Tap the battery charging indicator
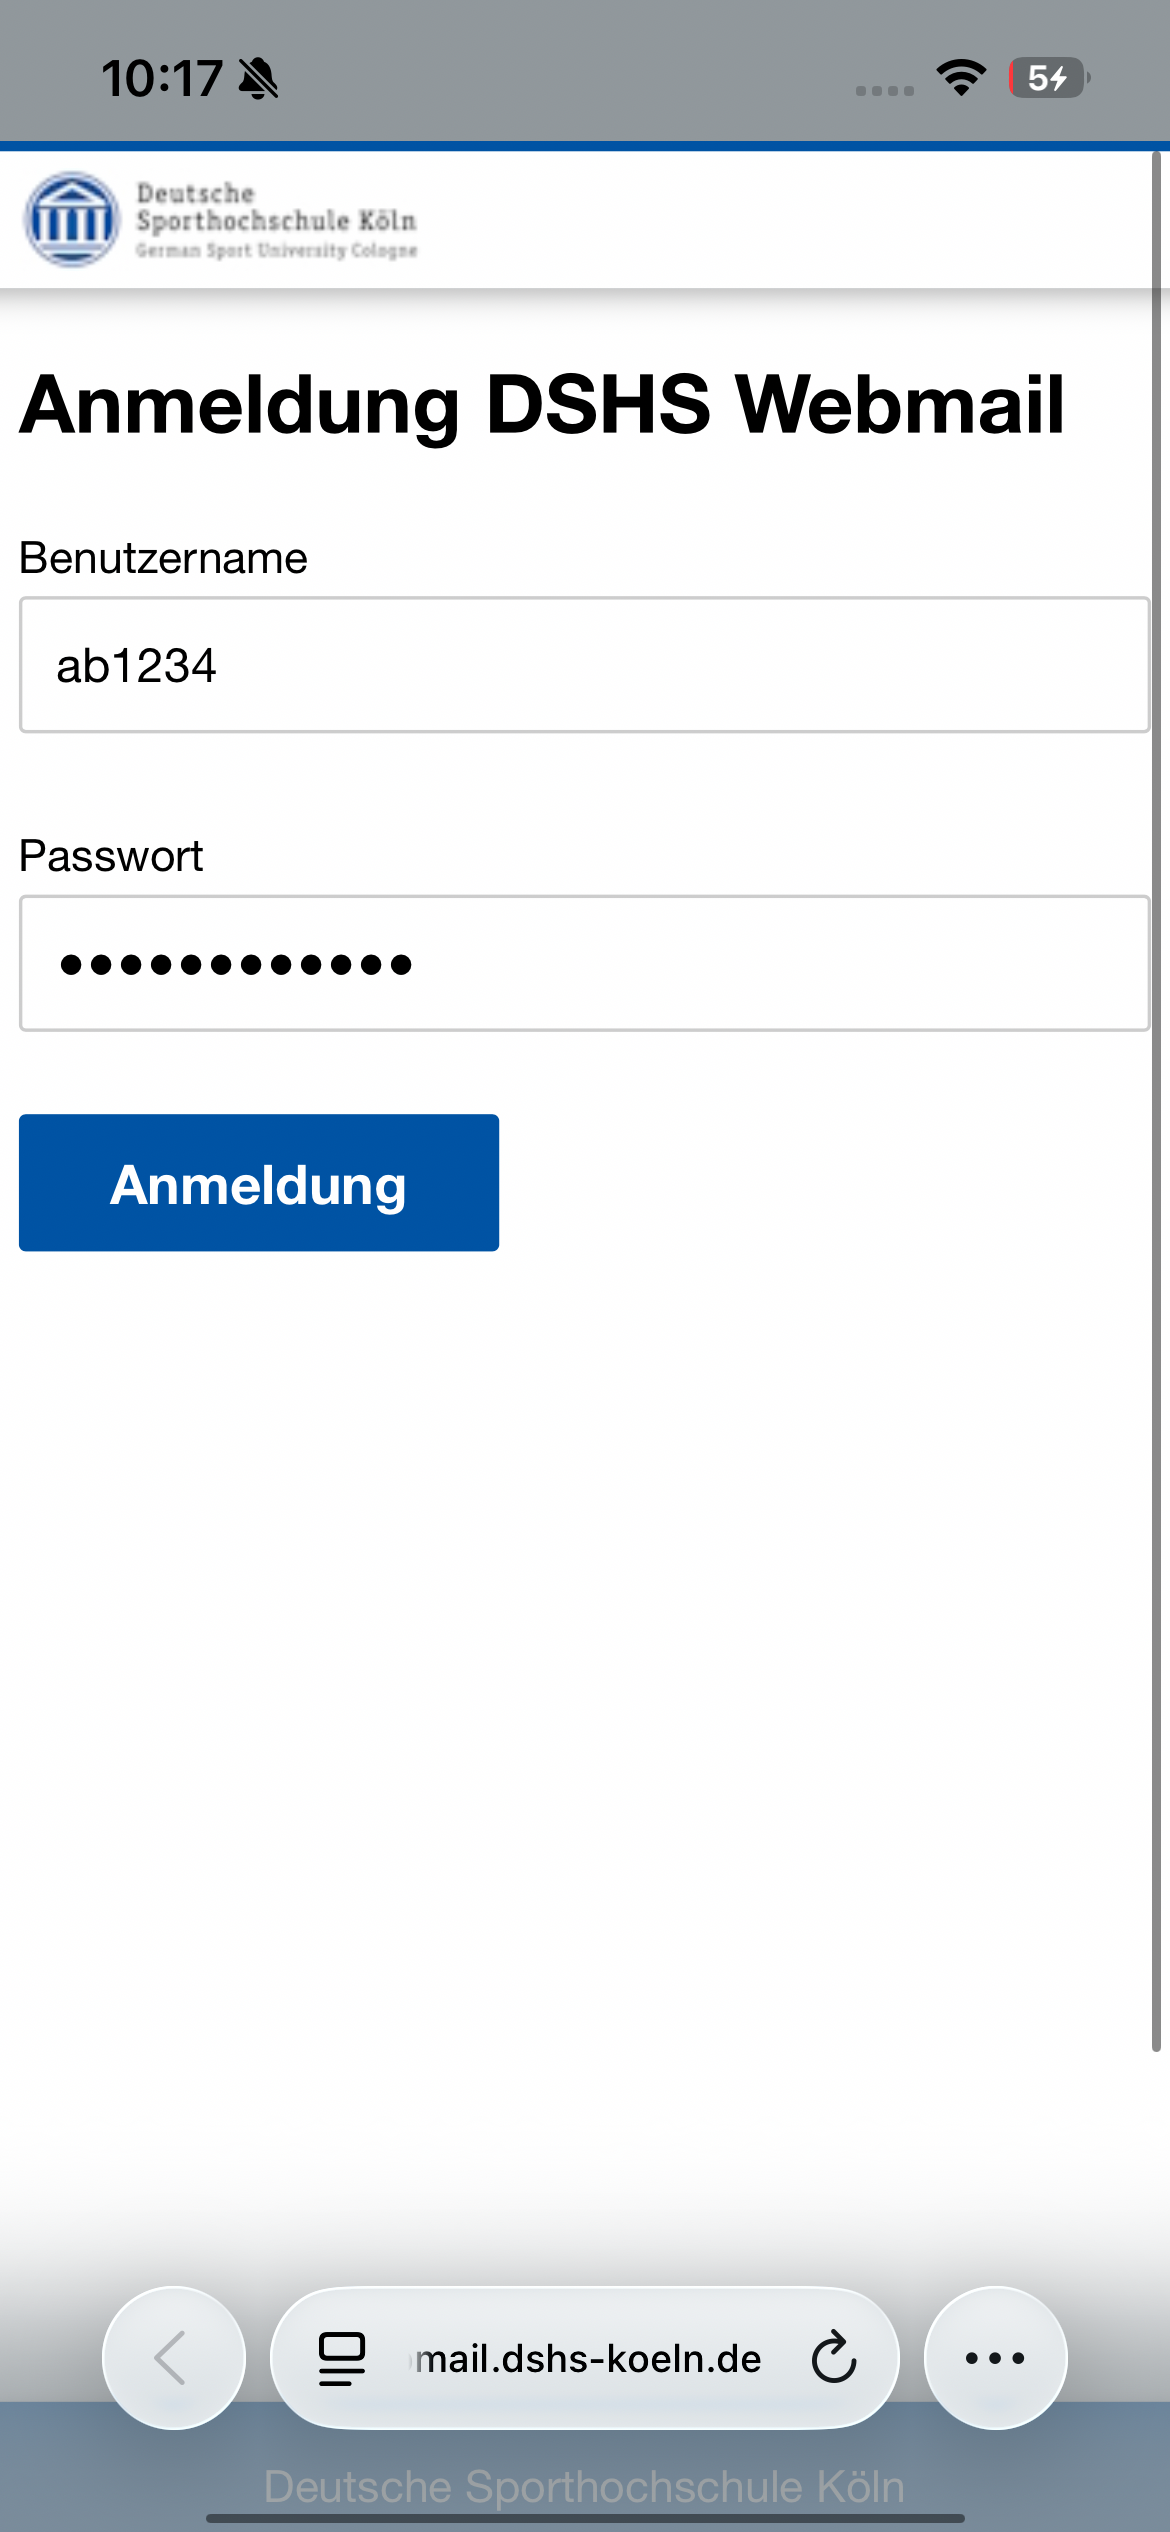Screen dimensions: 1170x2532 point(1047,77)
